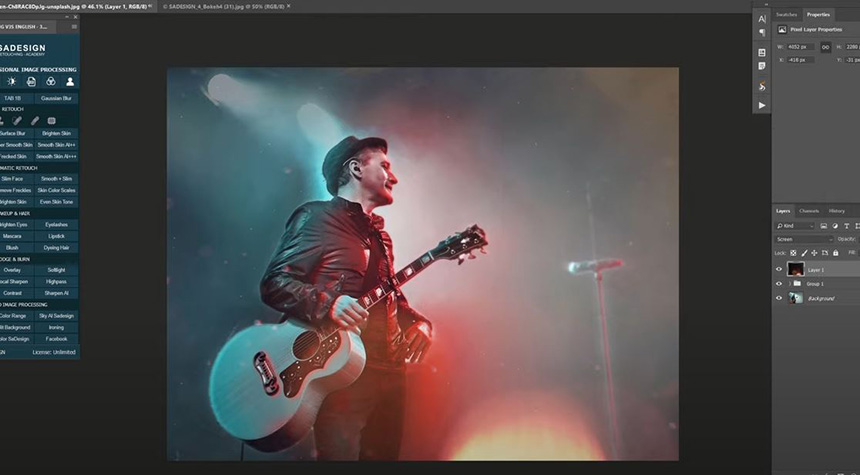Click the lock image pixels brush icon
Image resolution: width=860 pixels, height=475 pixels.
(803, 253)
